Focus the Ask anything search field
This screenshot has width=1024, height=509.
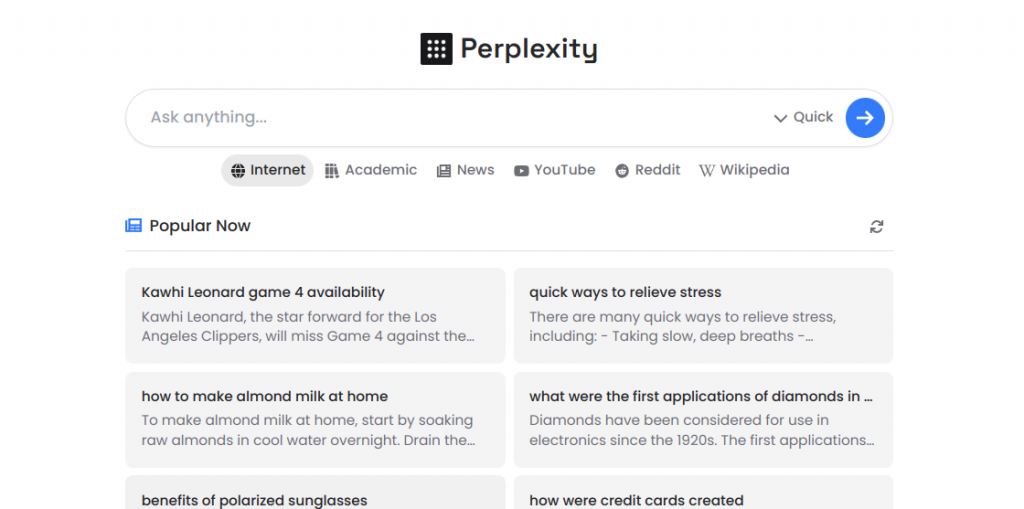457,118
